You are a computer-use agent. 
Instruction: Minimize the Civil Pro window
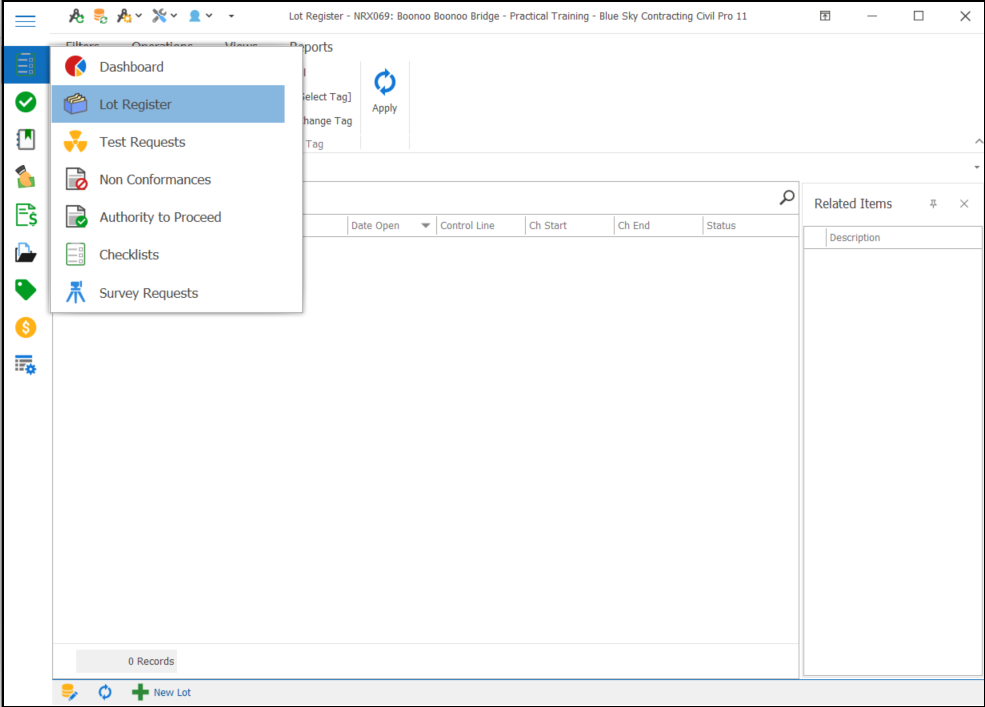[872, 16]
